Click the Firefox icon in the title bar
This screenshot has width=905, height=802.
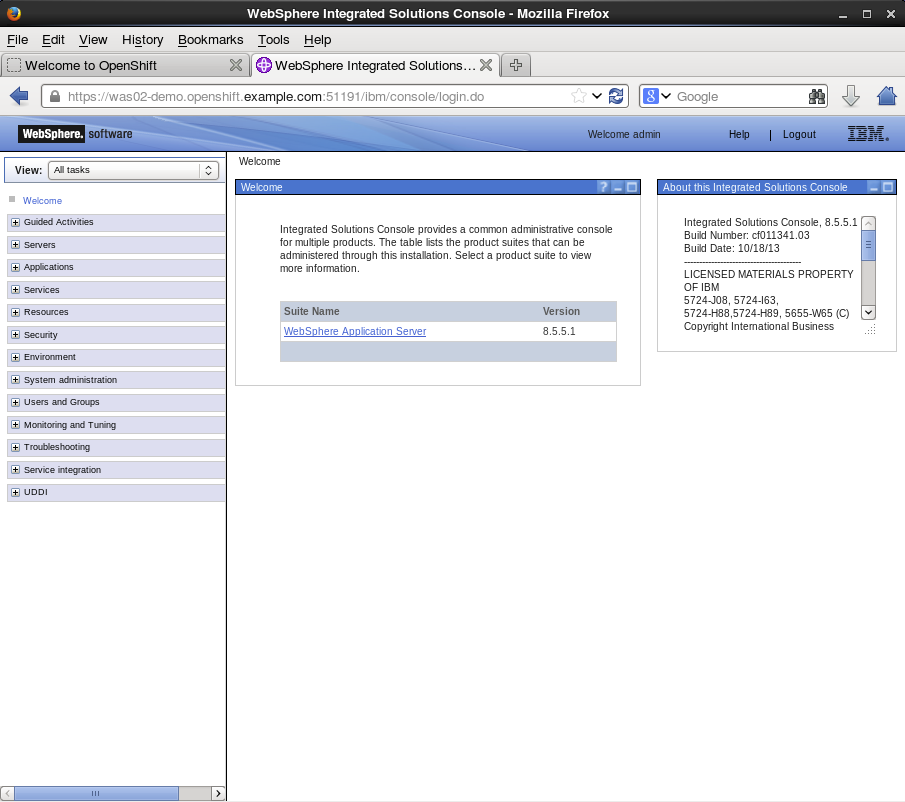click(x=13, y=13)
